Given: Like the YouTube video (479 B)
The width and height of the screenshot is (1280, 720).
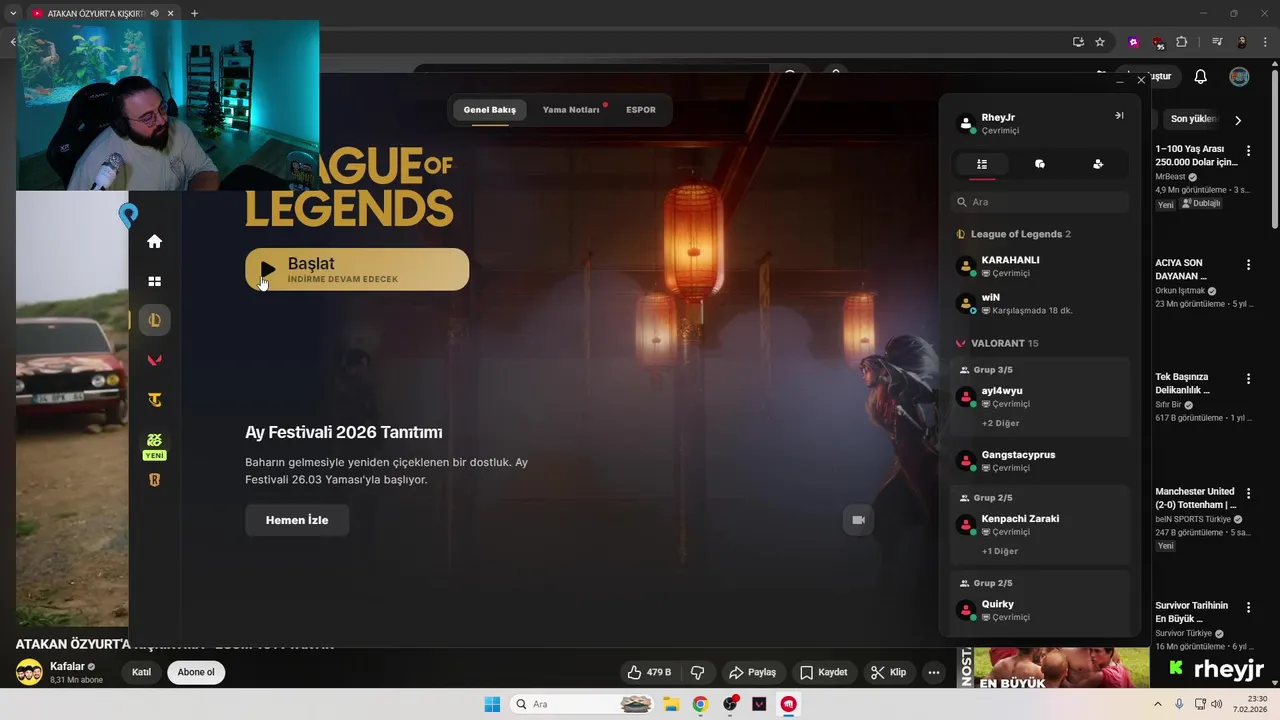Looking at the screenshot, I should (x=649, y=672).
